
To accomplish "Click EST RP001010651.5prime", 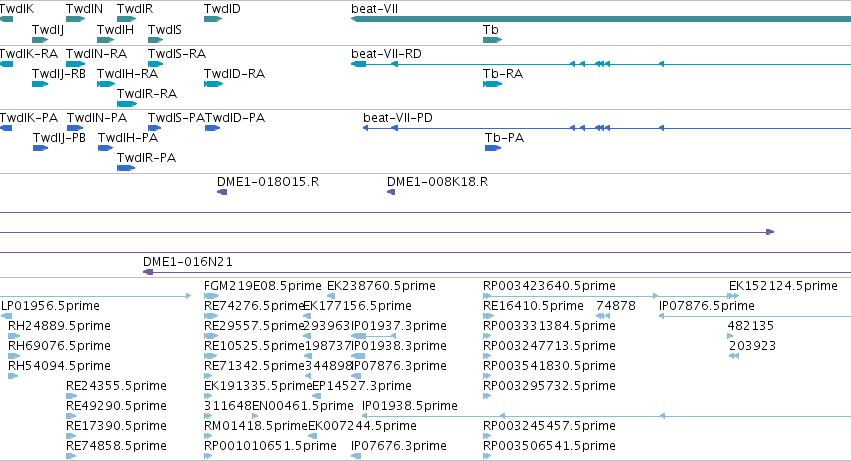I will click(x=270, y=446).
